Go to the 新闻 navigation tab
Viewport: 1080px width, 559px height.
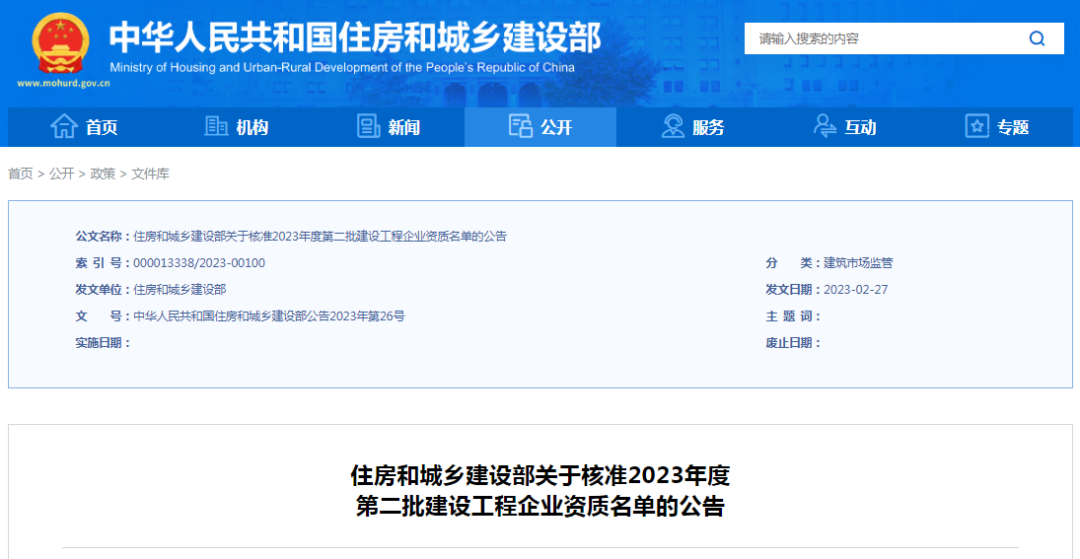388,127
